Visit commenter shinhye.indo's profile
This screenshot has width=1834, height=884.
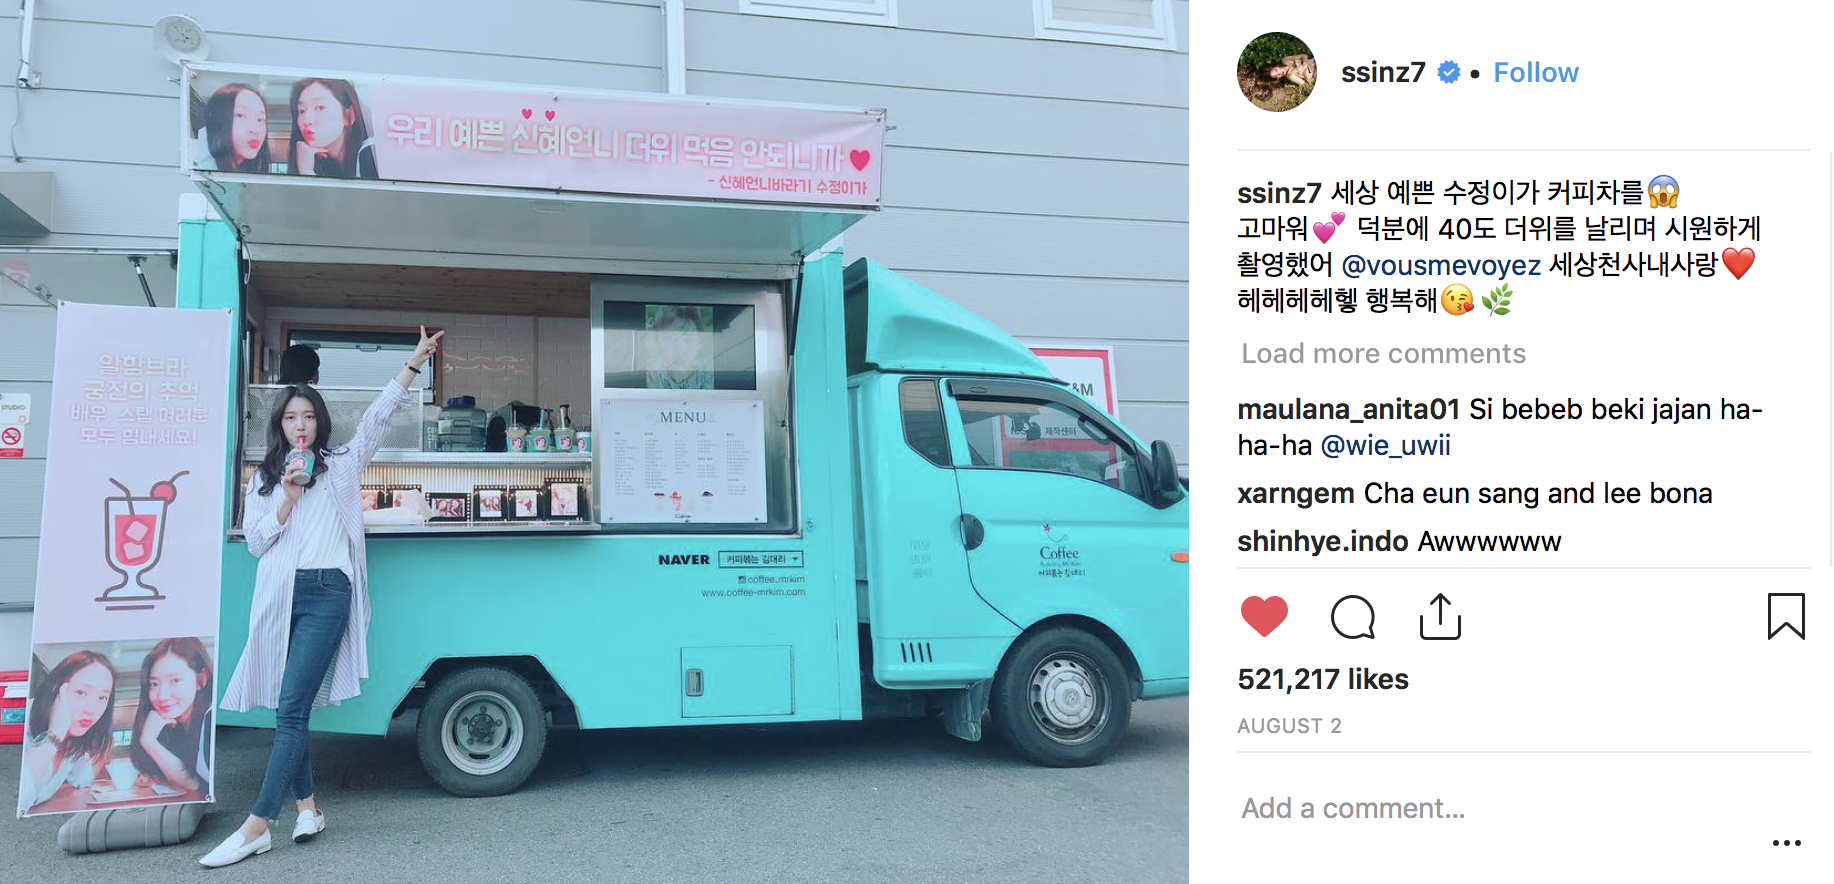tap(1322, 541)
